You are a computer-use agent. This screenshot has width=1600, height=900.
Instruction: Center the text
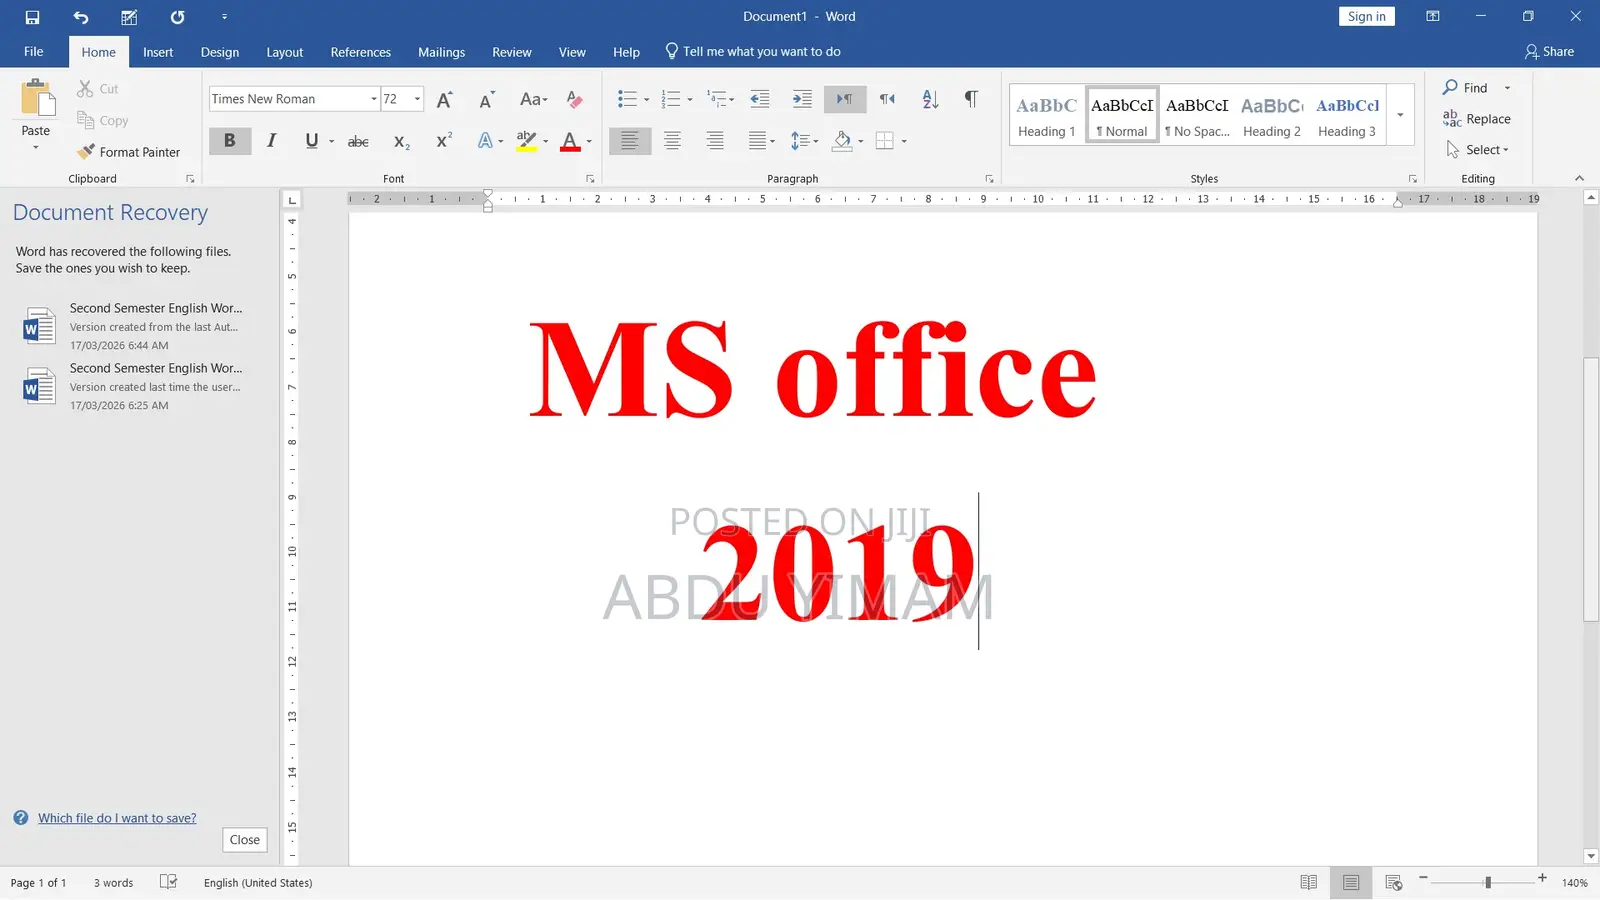point(672,141)
